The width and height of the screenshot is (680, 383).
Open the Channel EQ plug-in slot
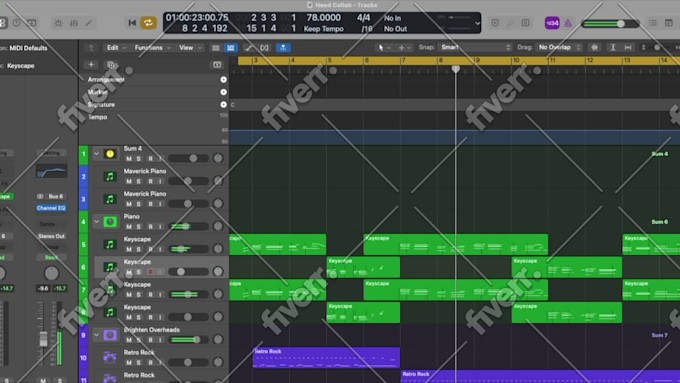pyautogui.click(x=51, y=208)
